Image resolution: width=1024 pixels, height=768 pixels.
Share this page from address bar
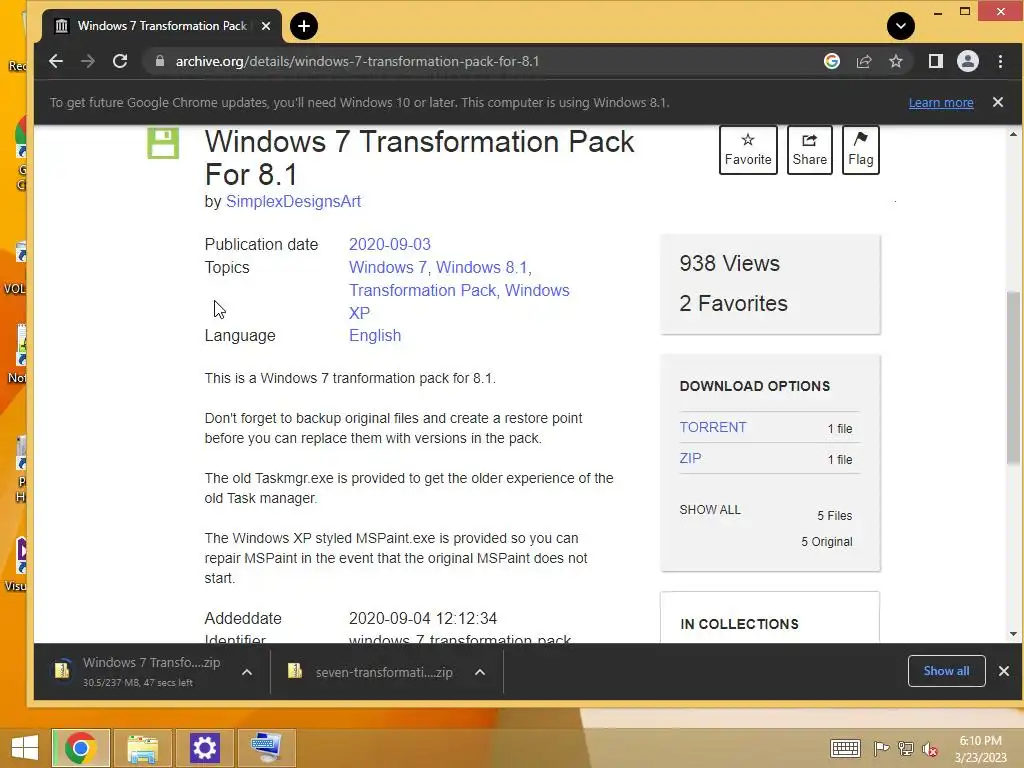click(863, 61)
